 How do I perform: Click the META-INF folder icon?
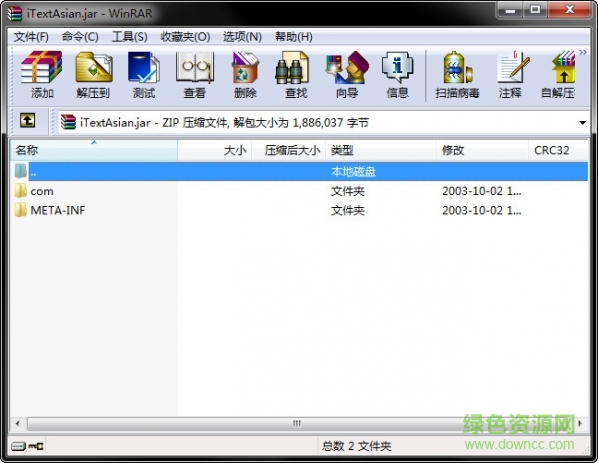pyautogui.click(x=21, y=210)
